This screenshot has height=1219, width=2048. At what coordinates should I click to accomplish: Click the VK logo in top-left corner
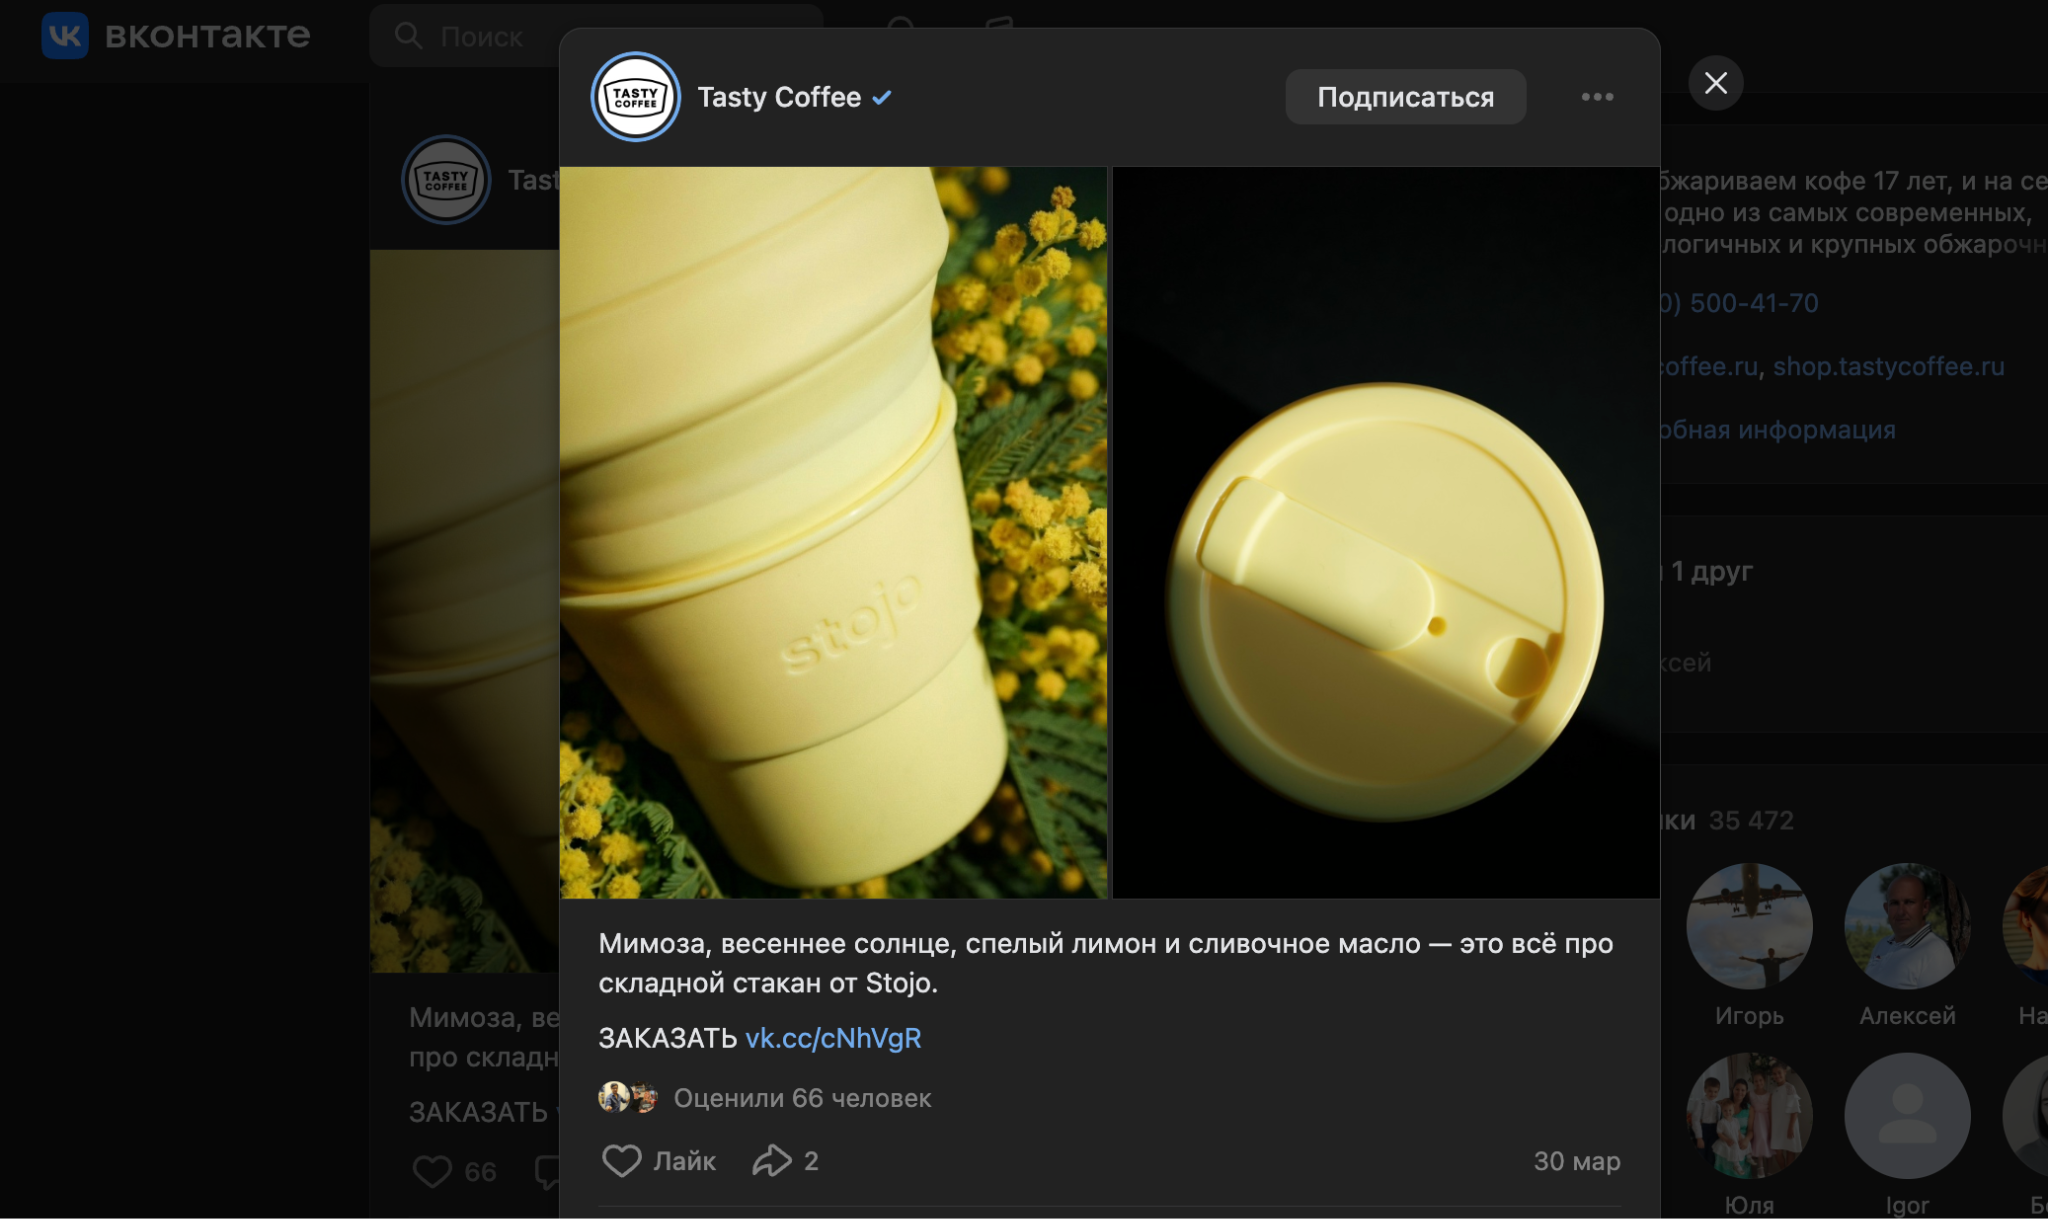coord(64,35)
